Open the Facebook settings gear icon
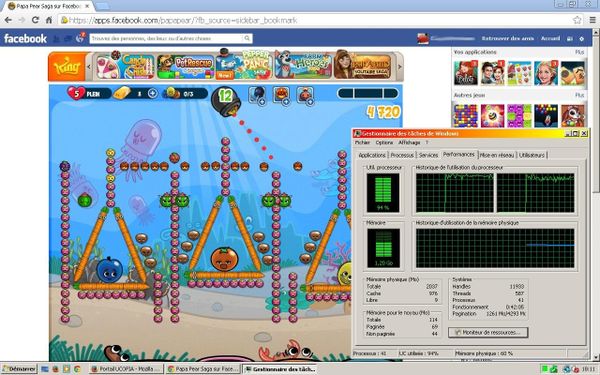The width and height of the screenshot is (600, 375). (582, 39)
